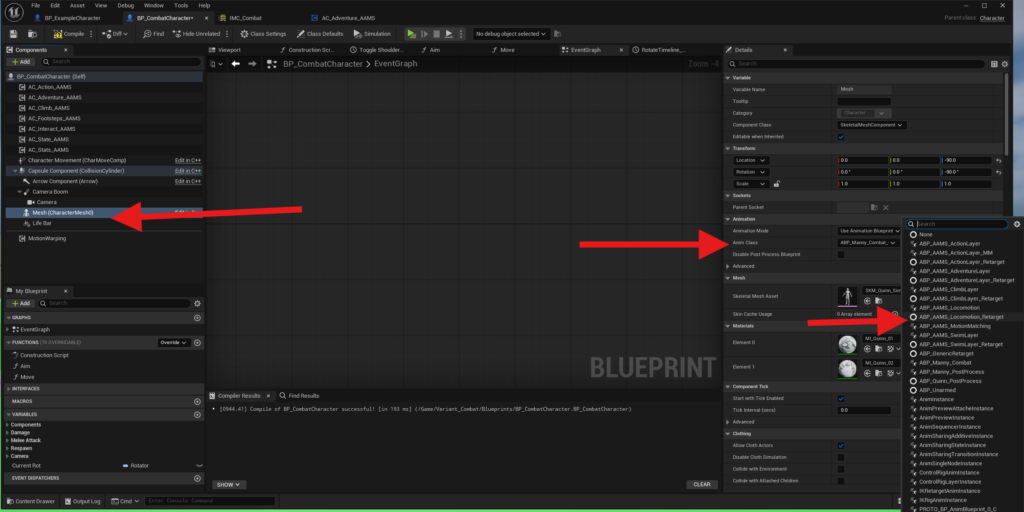1024x512 pixels.
Task: Open the Animation Mode dropdown
Action: pyautogui.click(x=870, y=230)
